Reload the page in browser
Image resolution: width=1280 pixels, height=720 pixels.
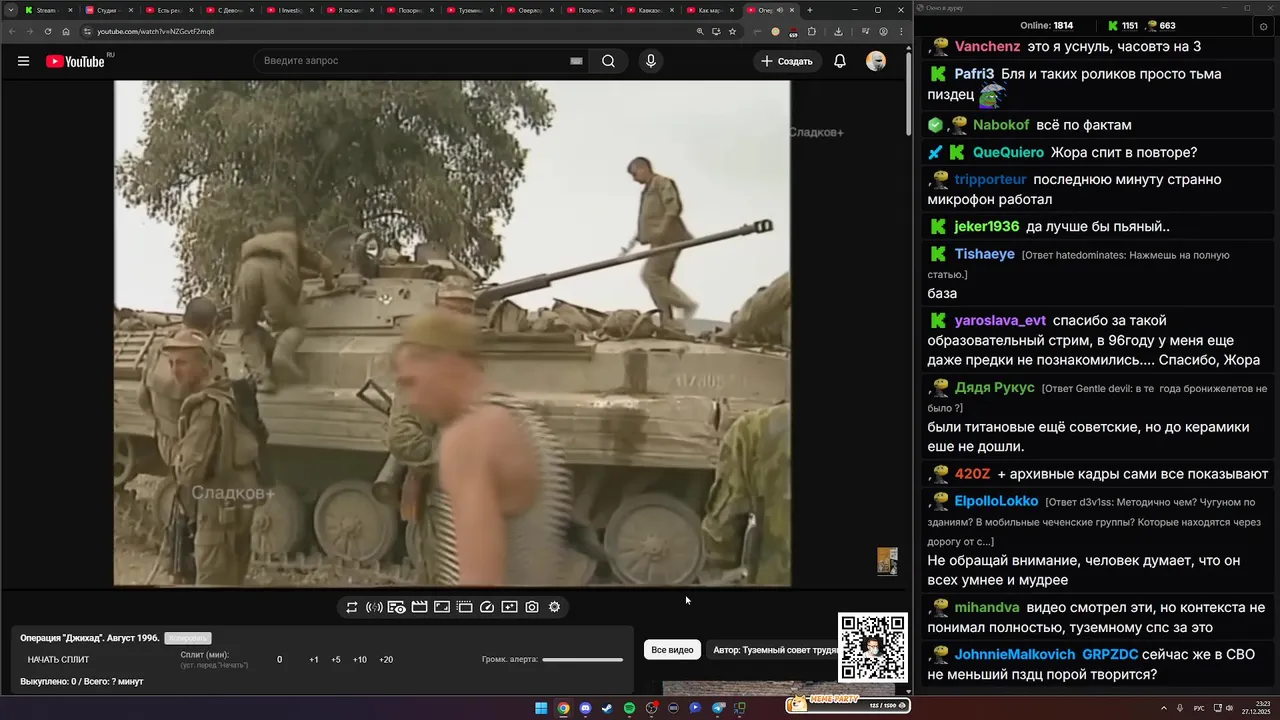pyautogui.click(x=47, y=31)
